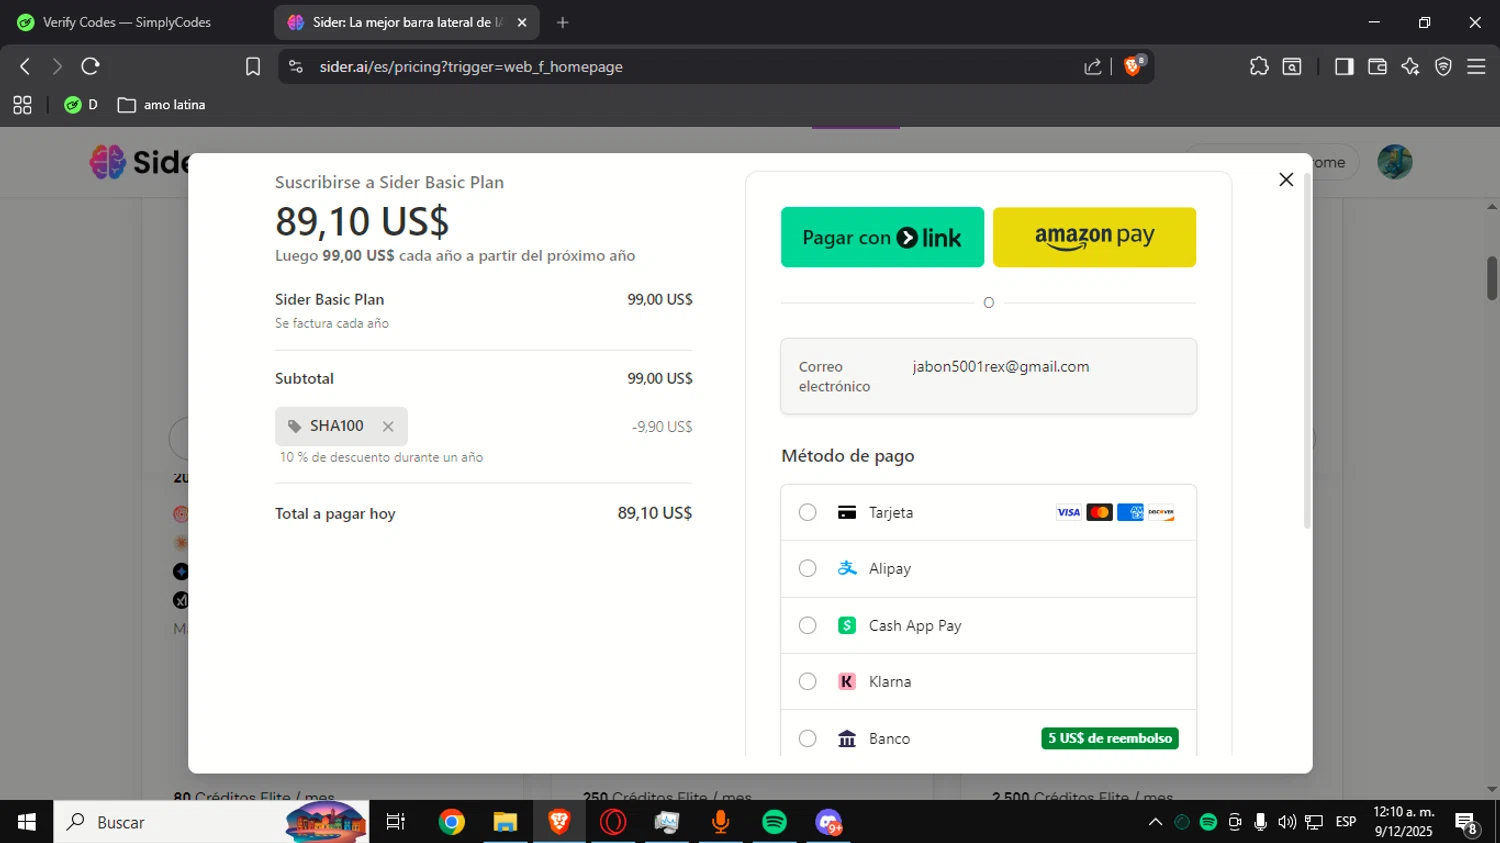Open clock and calendar flyout
The image size is (1500, 843).
(x=1404, y=822)
